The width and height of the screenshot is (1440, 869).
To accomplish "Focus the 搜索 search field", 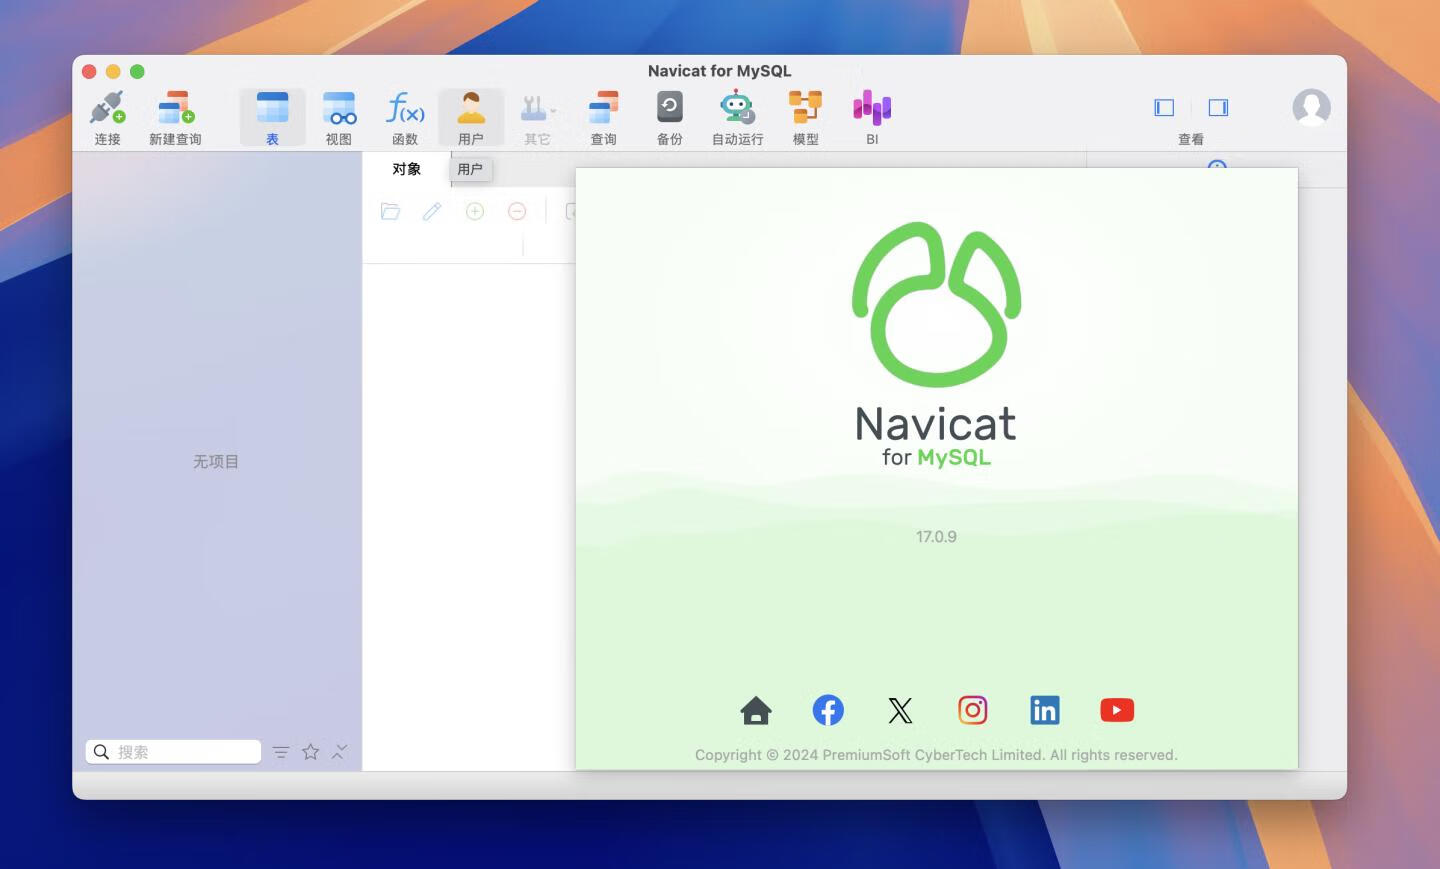I will pyautogui.click(x=173, y=752).
